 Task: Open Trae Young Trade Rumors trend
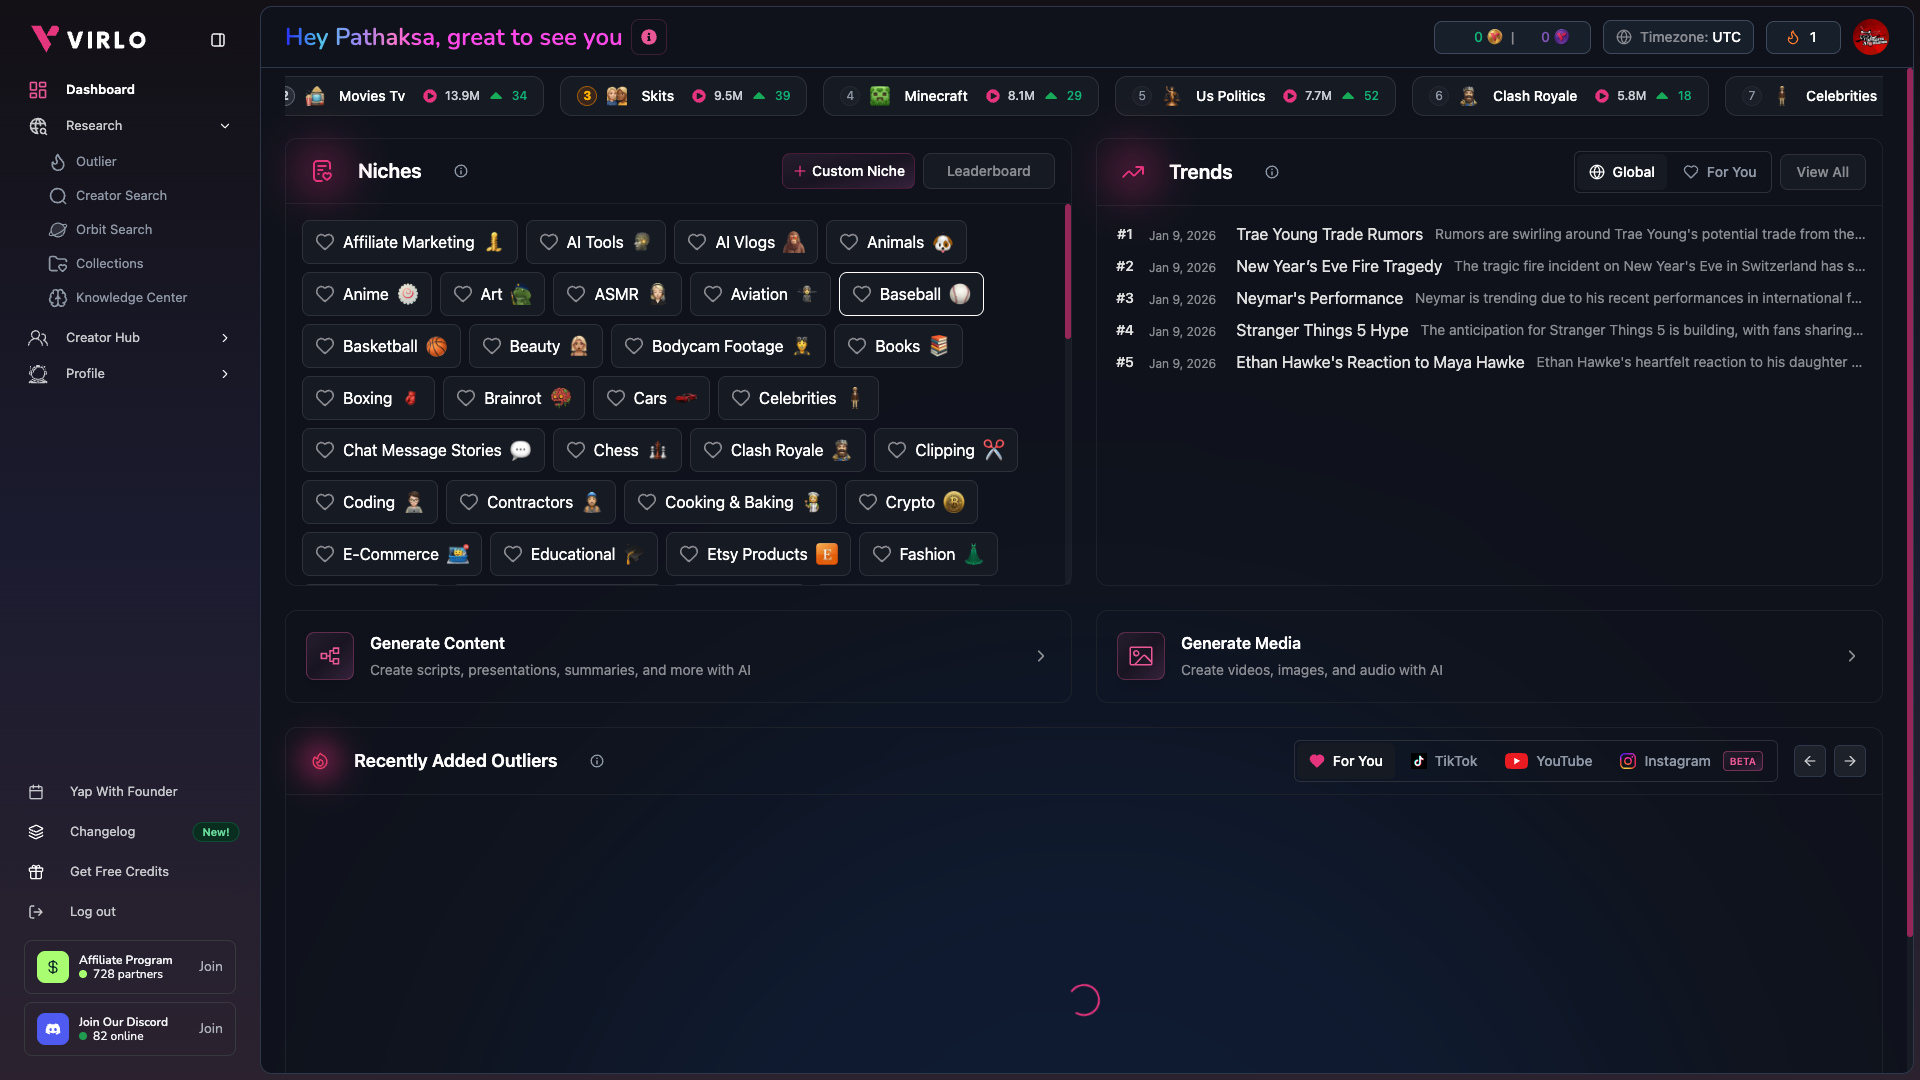(1330, 234)
